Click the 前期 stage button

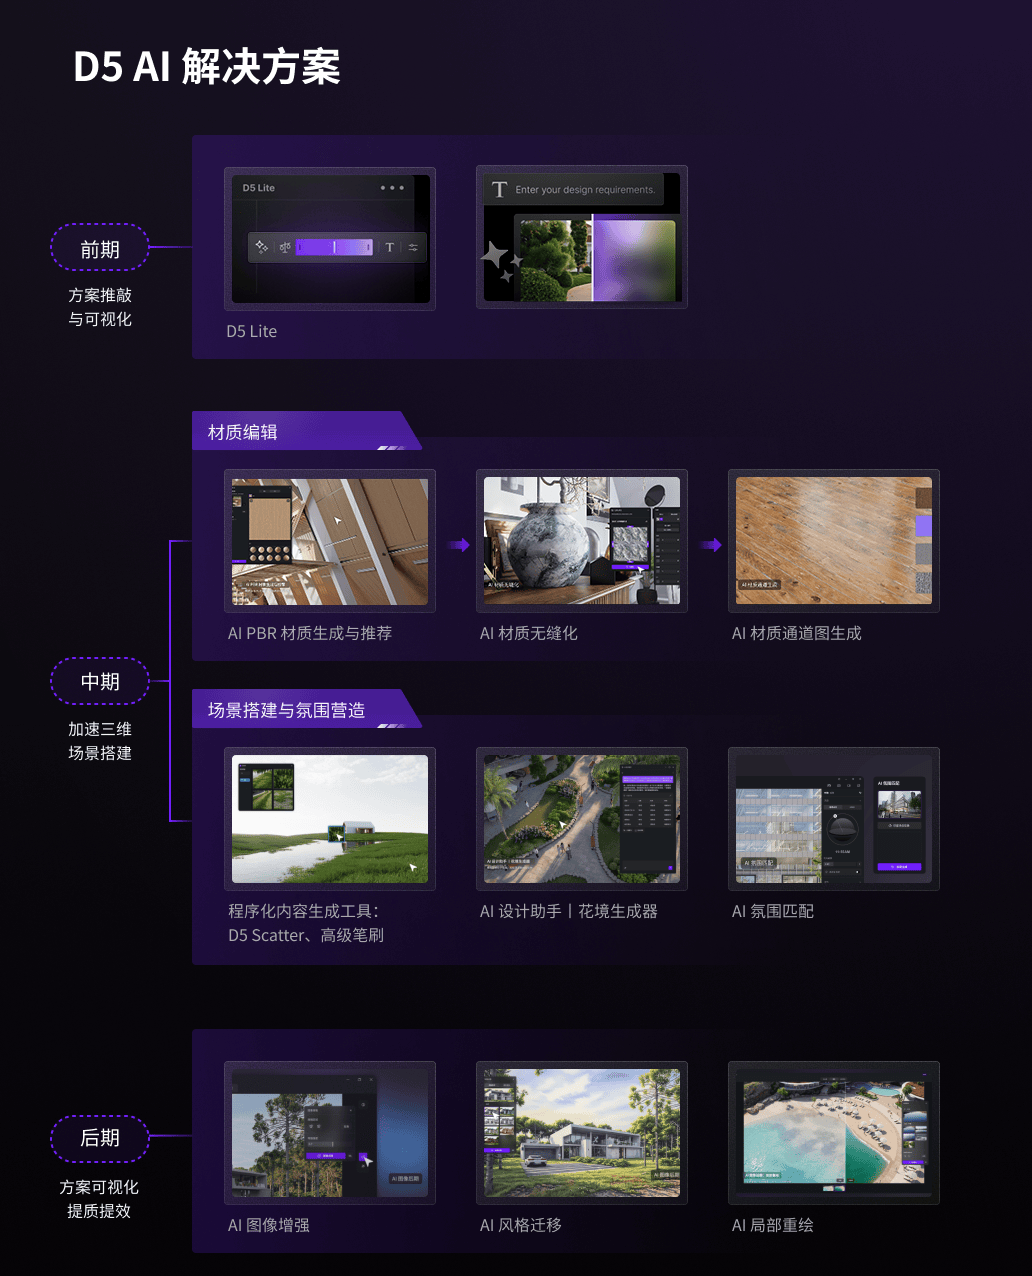click(100, 249)
